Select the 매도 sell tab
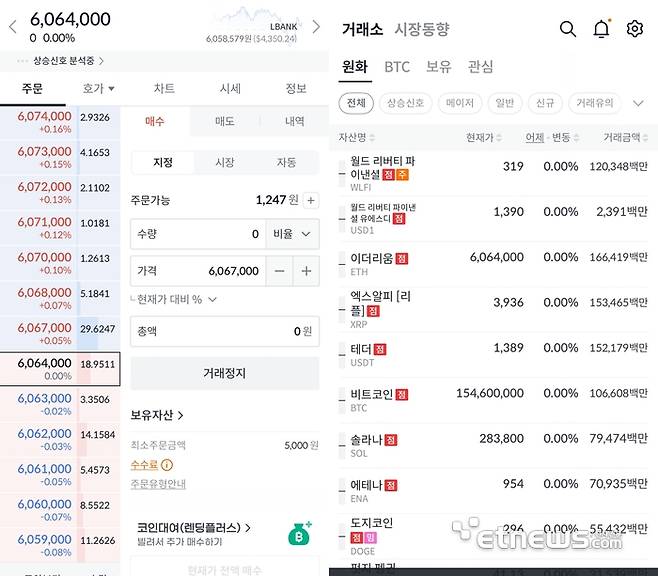658x576 pixels. coord(225,121)
